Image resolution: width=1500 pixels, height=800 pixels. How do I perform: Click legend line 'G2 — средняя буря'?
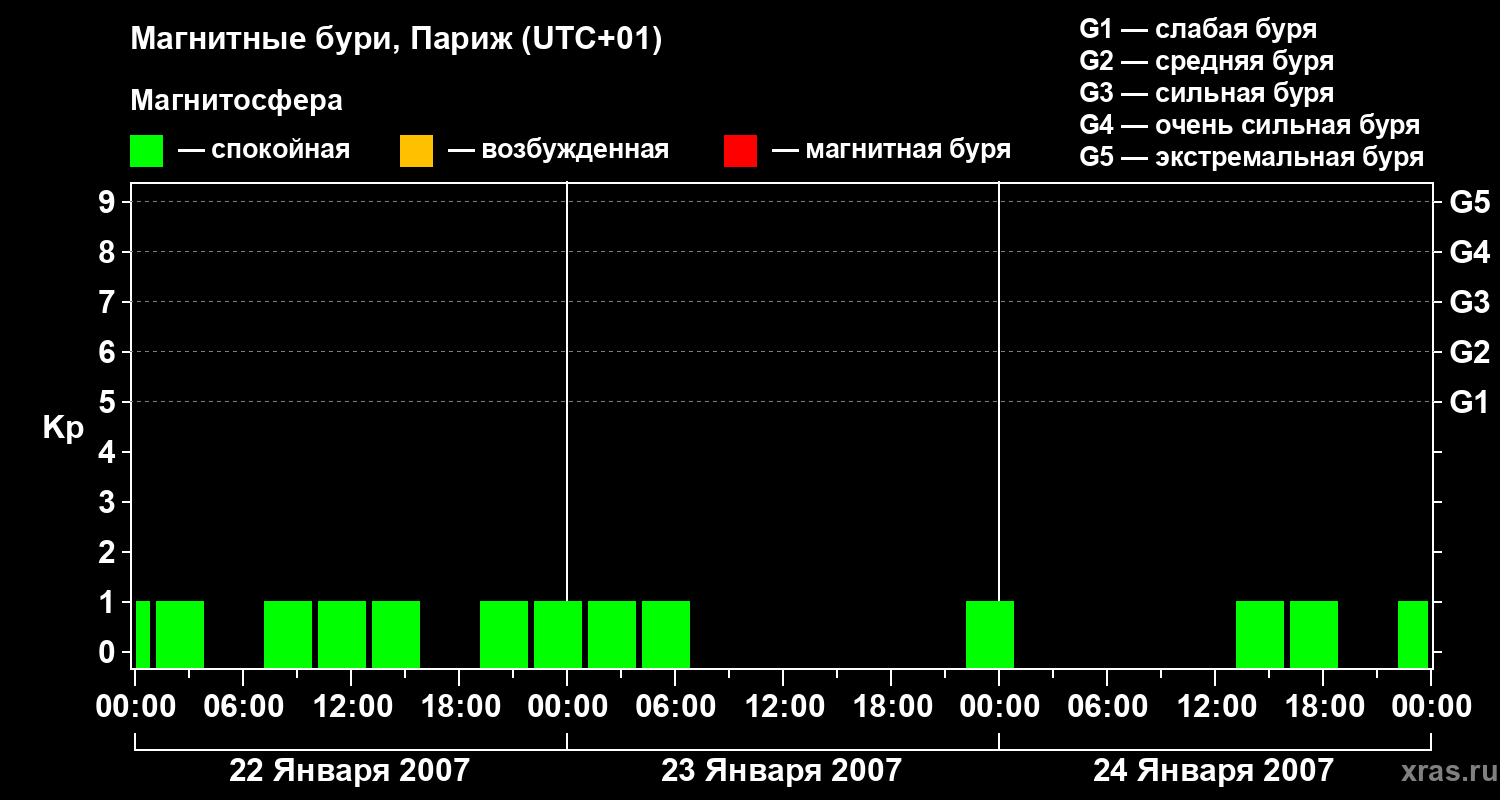pyautogui.click(x=1206, y=61)
